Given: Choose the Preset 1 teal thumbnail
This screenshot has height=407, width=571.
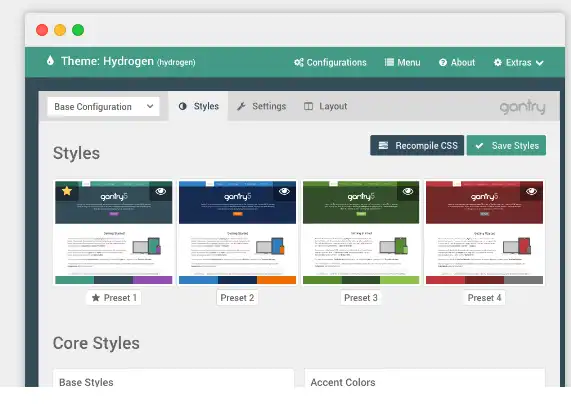Looking at the screenshot, I should [114, 232].
